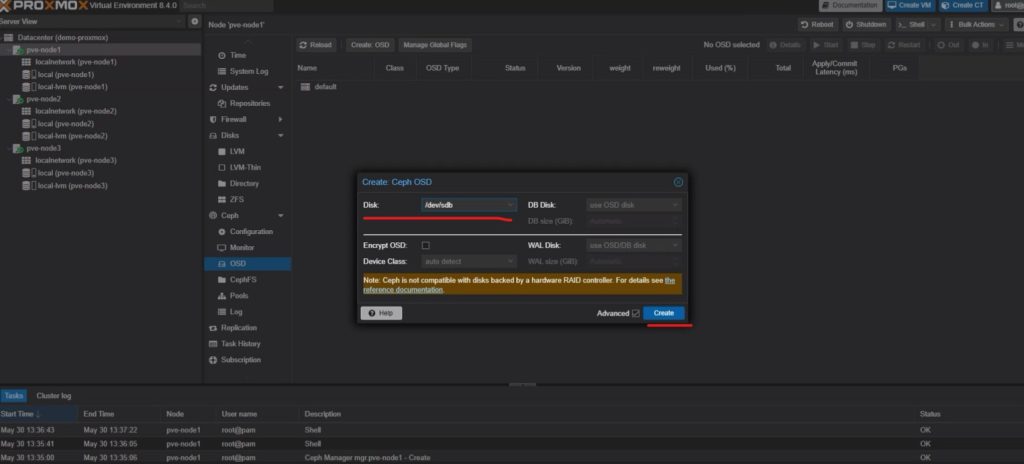This screenshot has height=464, width=1024.
Task: Open Task History in the sidebar
Action: pyautogui.click(x=240, y=343)
